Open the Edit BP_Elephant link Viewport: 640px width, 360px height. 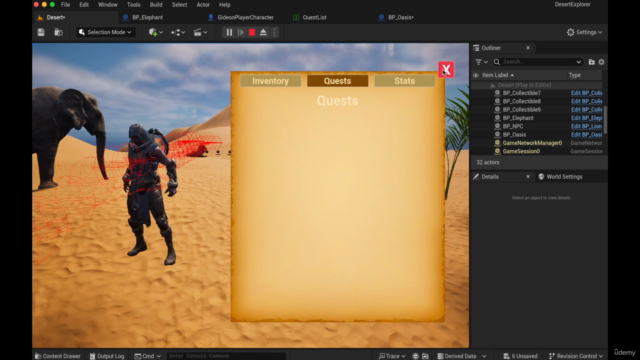tap(587, 118)
